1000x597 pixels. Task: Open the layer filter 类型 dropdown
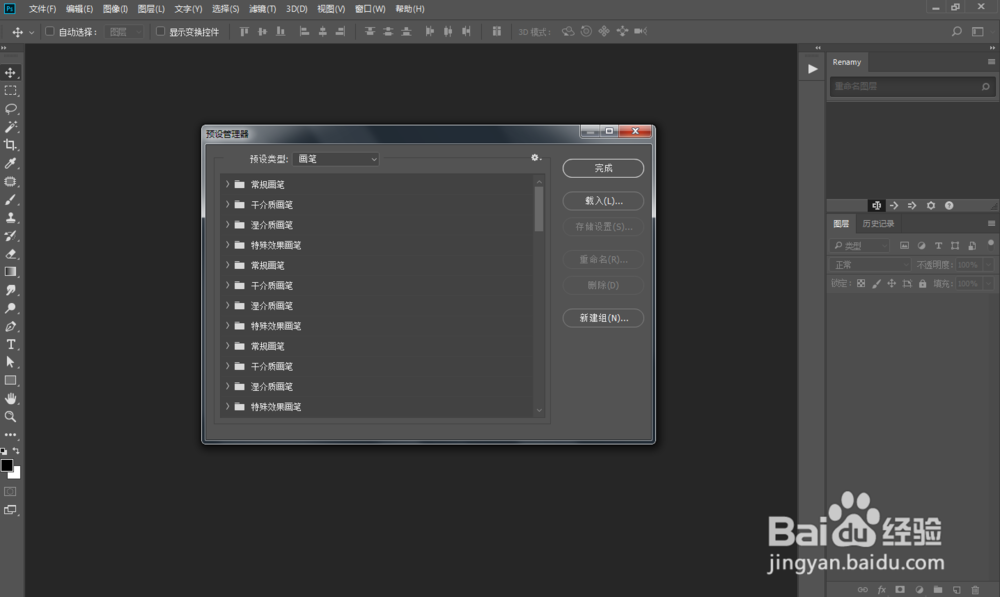coord(860,246)
